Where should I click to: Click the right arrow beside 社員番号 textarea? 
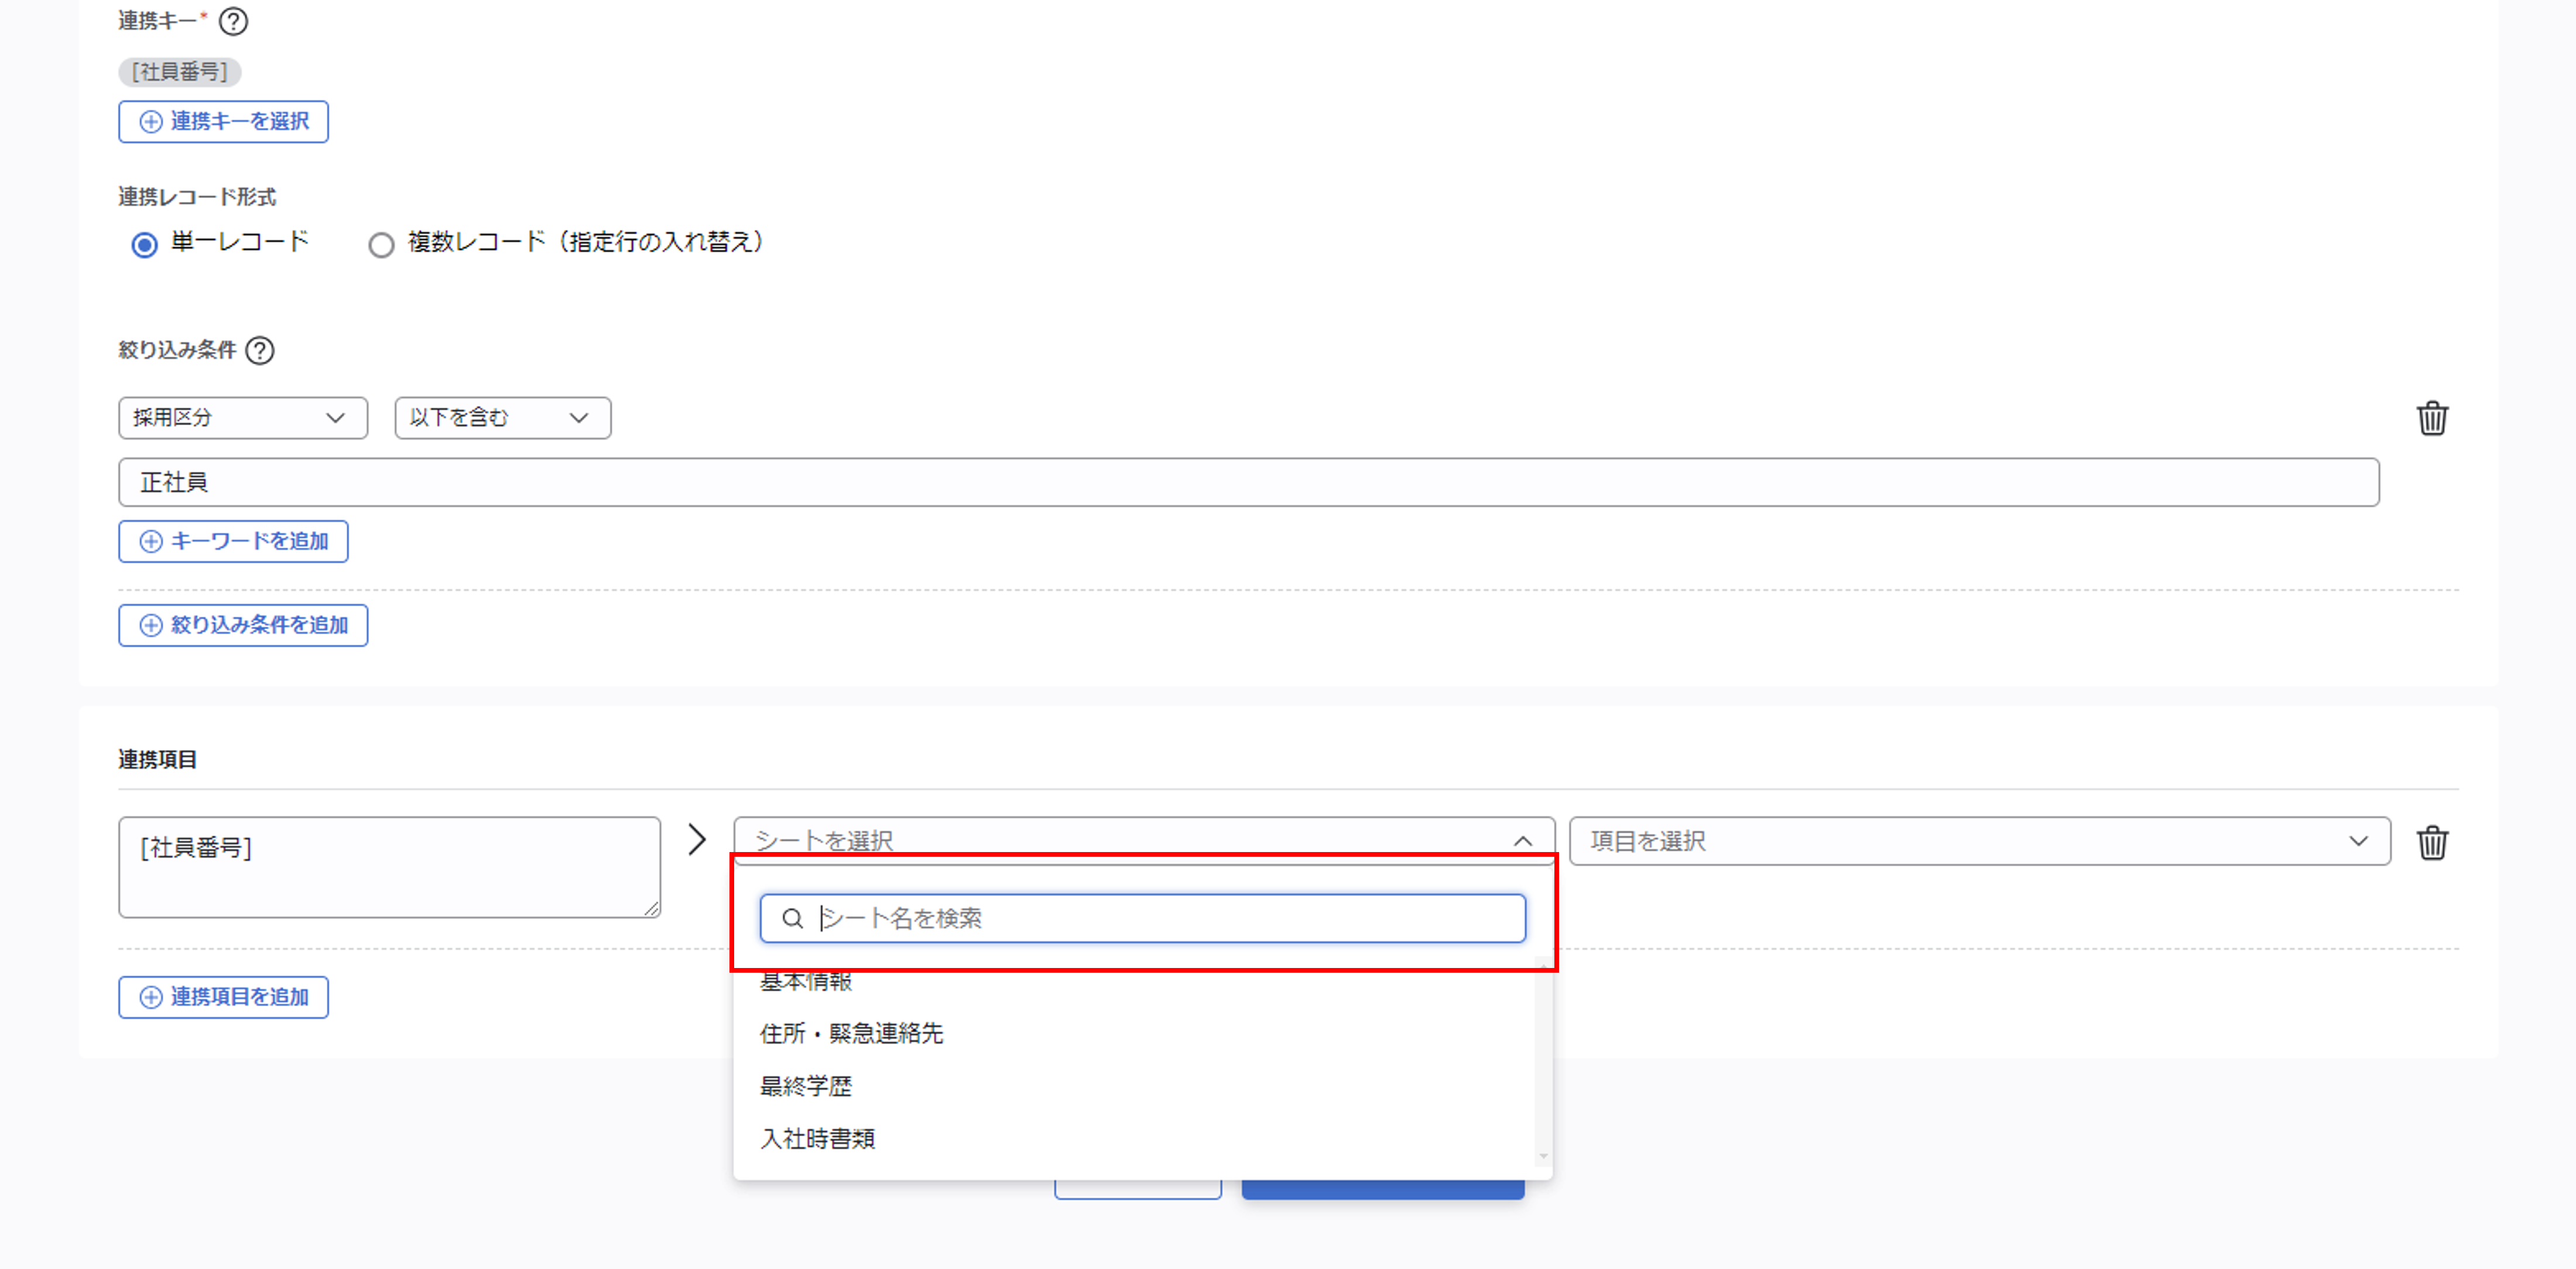697,839
